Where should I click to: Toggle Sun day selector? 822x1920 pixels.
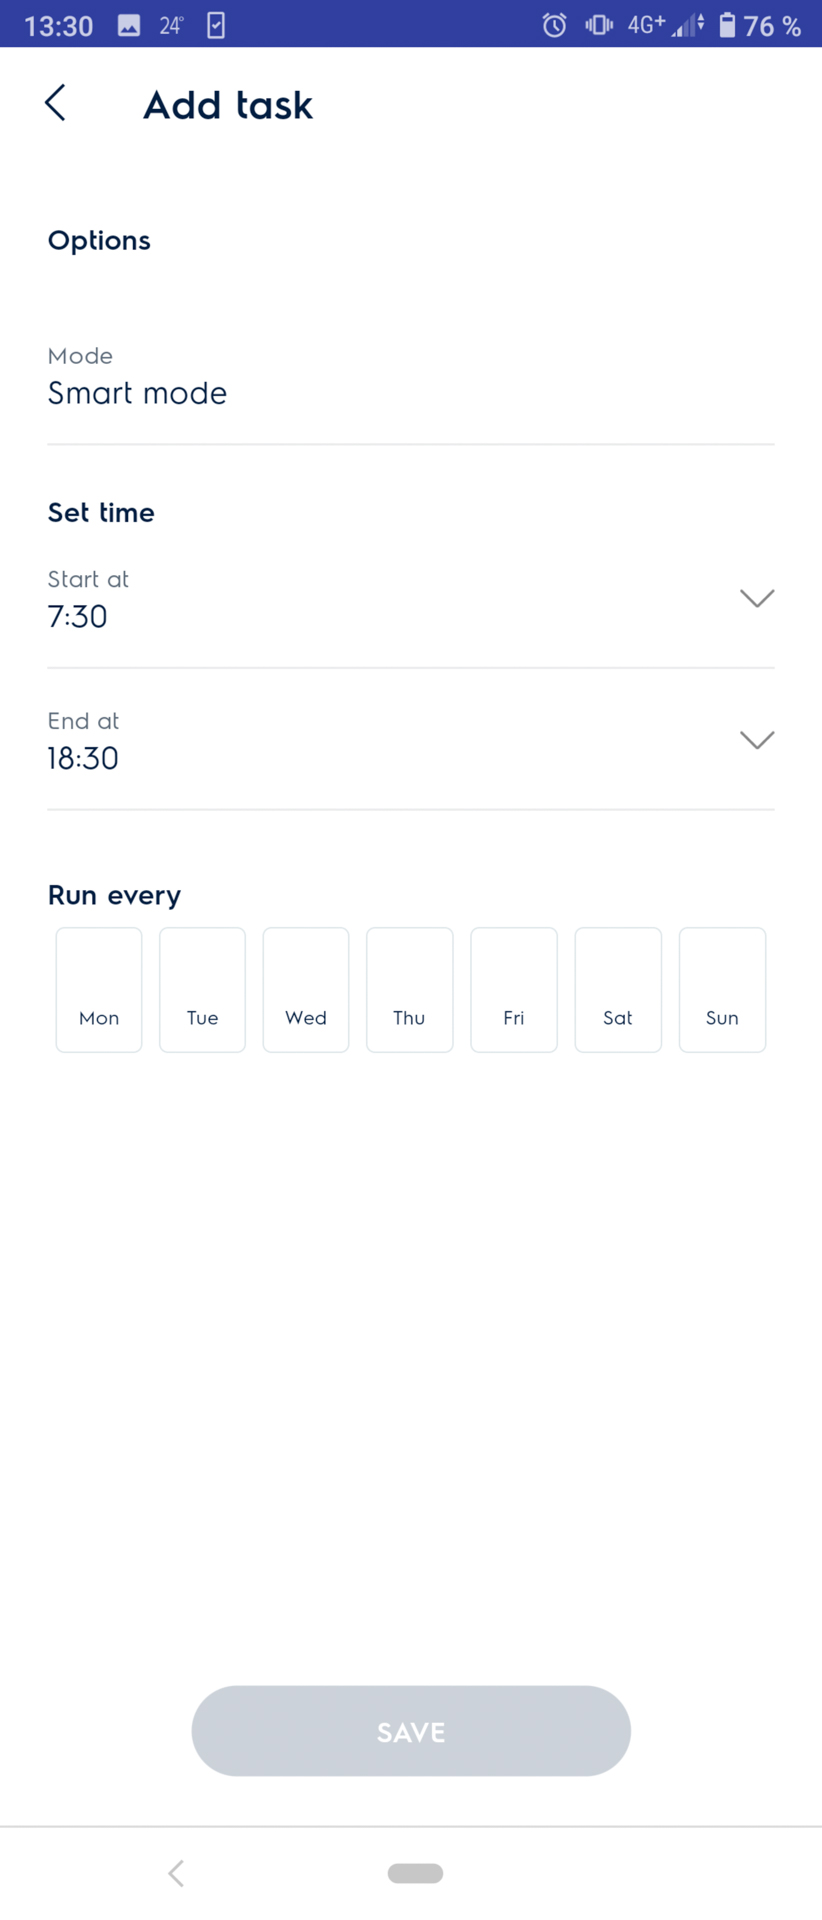[x=722, y=990]
